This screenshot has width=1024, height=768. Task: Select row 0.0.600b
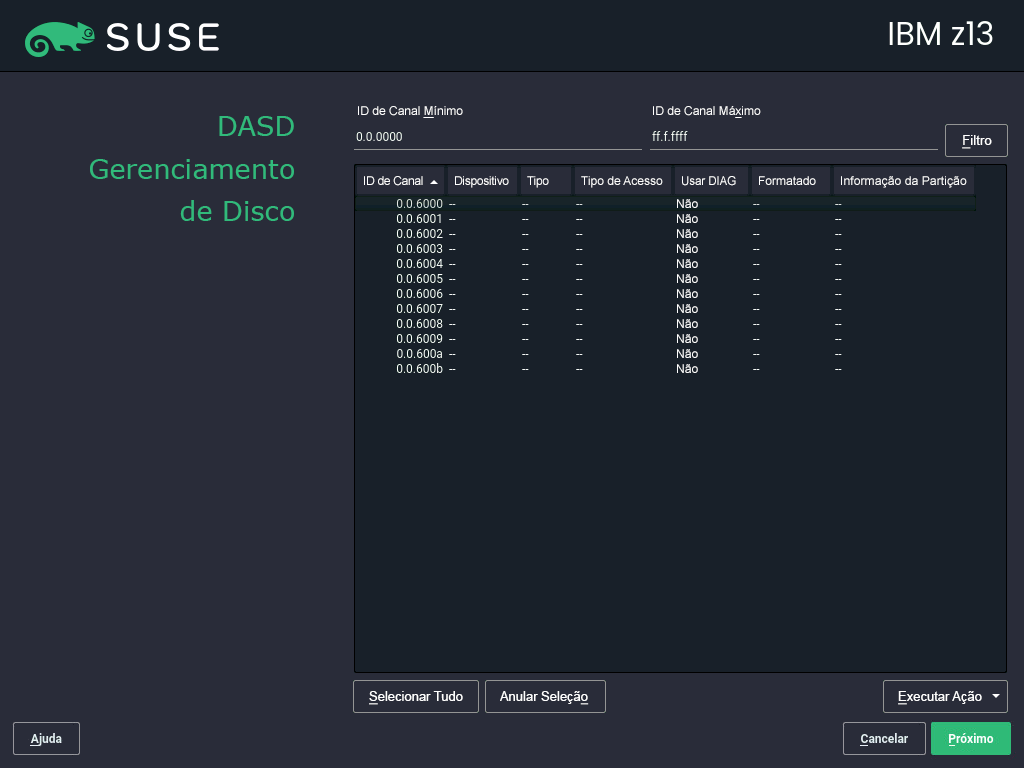[665, 369]
